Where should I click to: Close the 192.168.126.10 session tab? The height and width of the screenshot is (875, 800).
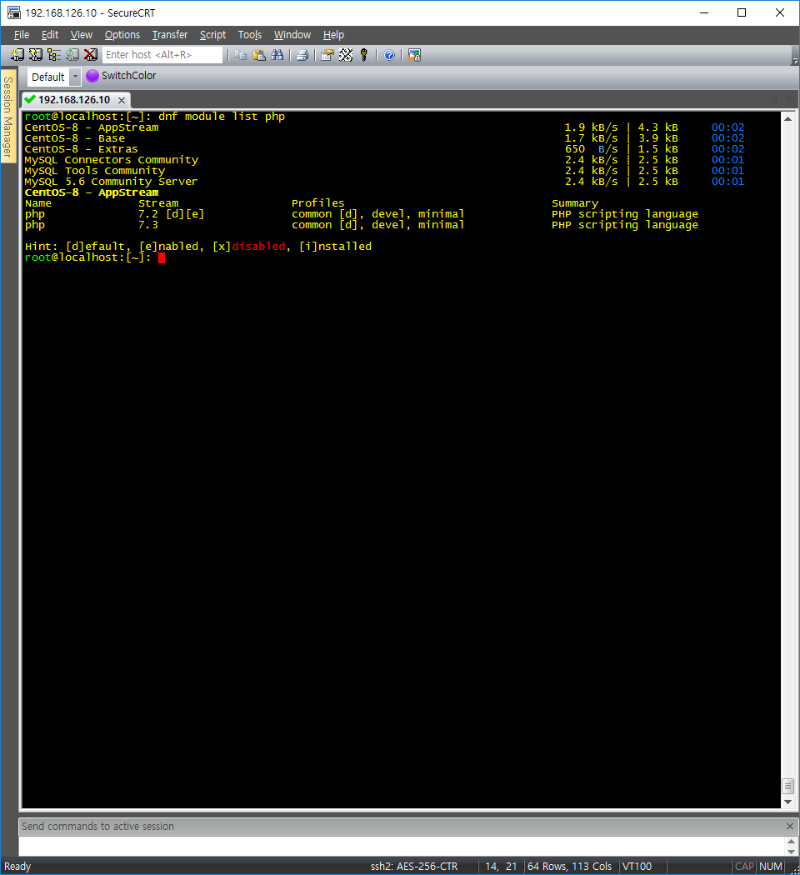coord(121,100)
